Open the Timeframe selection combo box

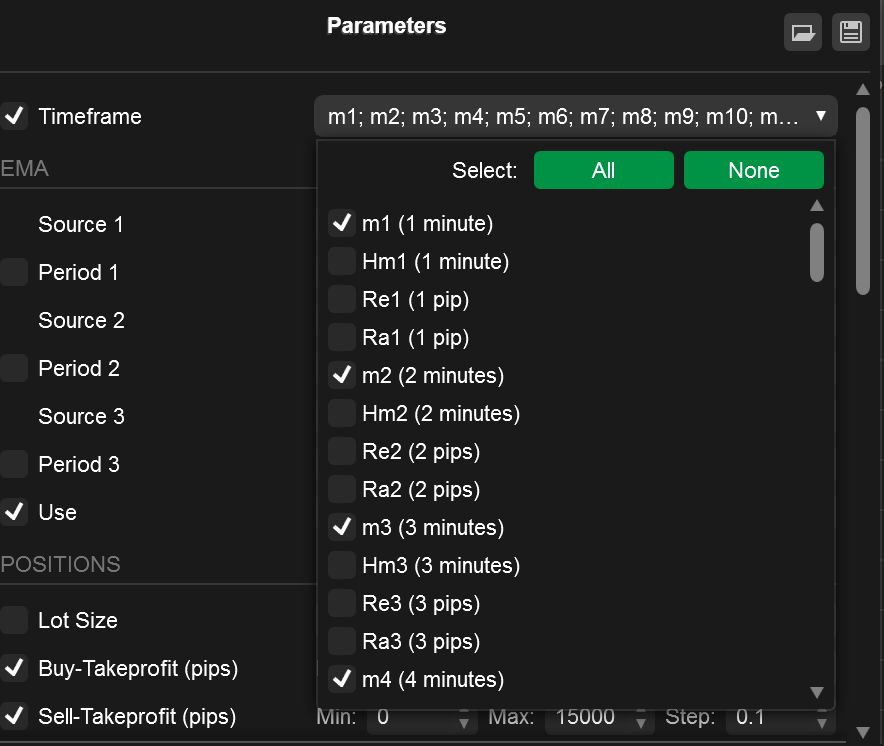576,116
